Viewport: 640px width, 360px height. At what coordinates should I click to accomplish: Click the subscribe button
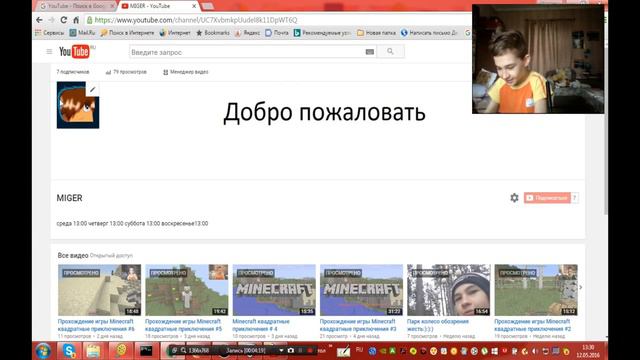(547, 198)
